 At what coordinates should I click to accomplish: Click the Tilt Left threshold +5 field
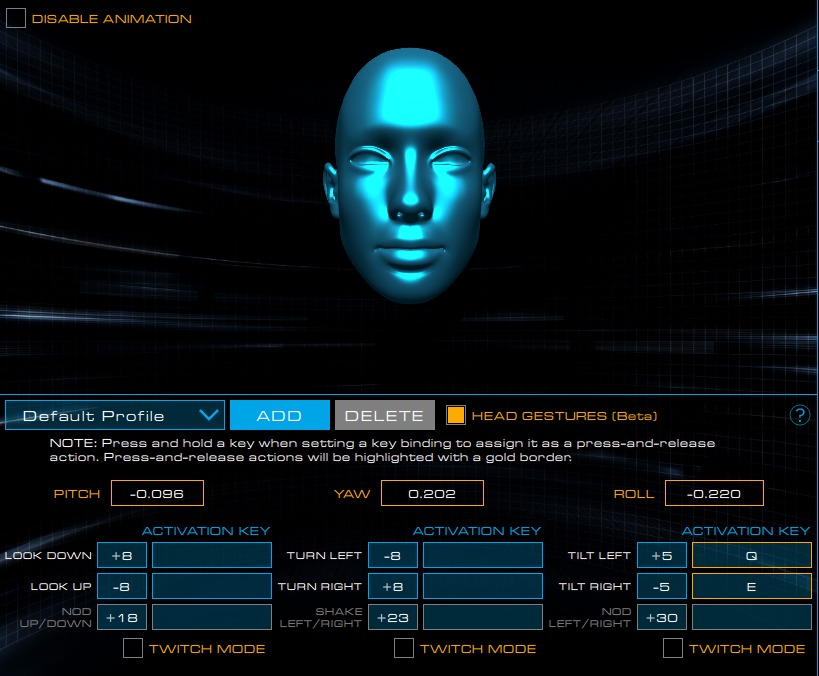coord(662,555)
